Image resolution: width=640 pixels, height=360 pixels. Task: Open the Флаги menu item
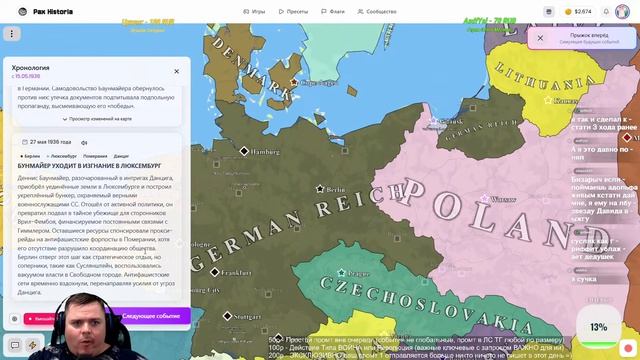(x=333, y=11)
